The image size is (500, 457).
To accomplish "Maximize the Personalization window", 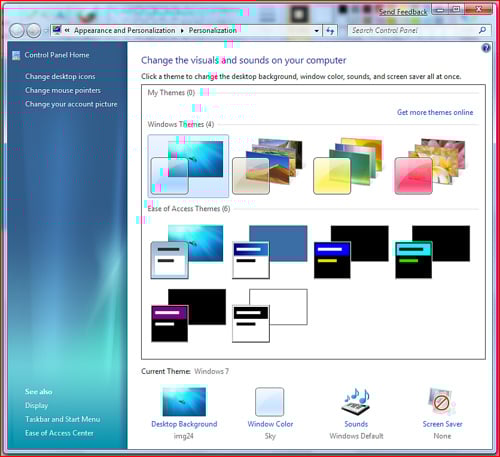I will [x=456, y=9].
